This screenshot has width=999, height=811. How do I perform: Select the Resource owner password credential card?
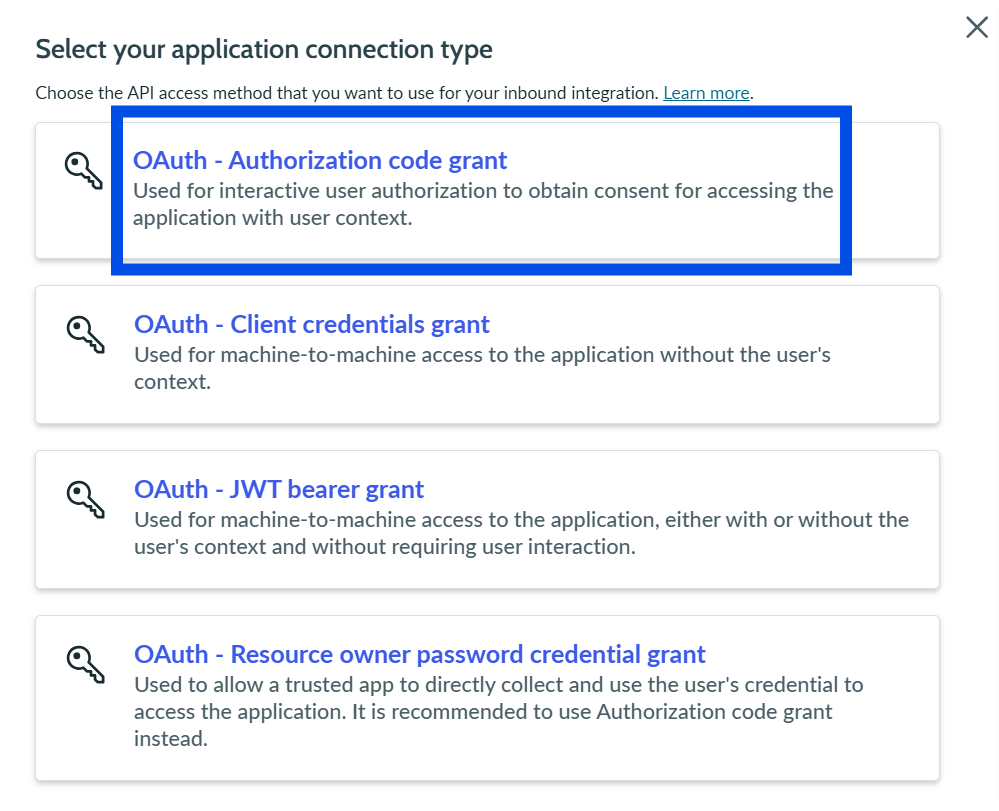487,698
